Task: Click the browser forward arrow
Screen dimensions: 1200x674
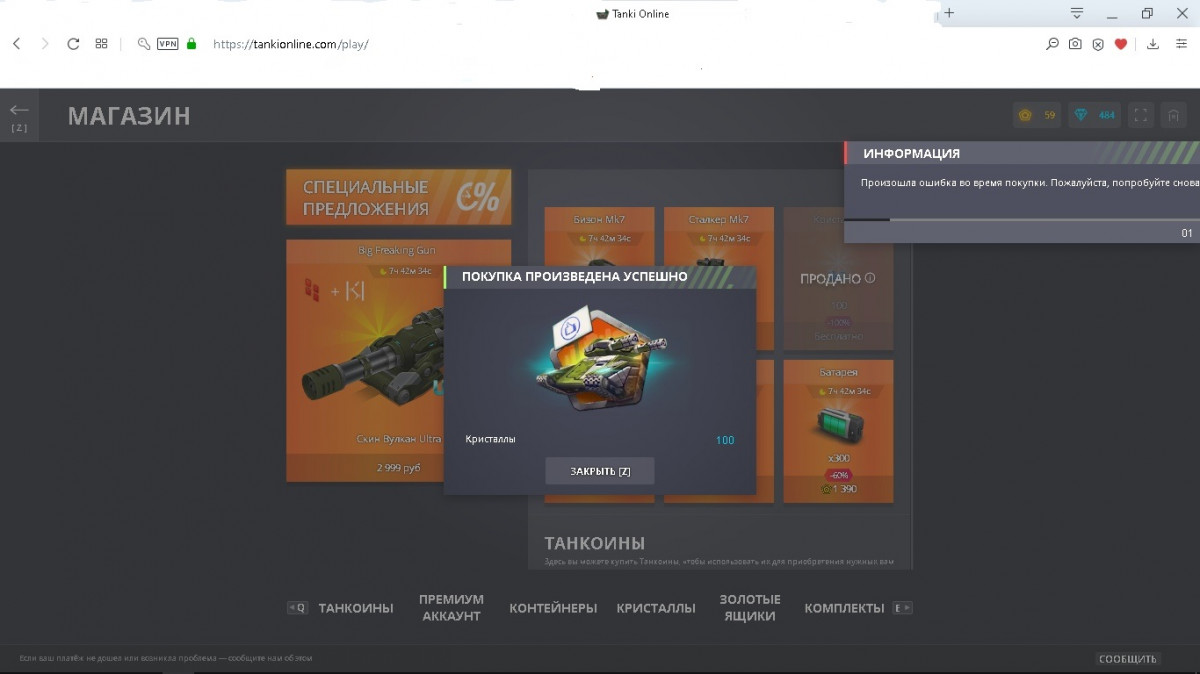Action: click(x=45, y=44)
